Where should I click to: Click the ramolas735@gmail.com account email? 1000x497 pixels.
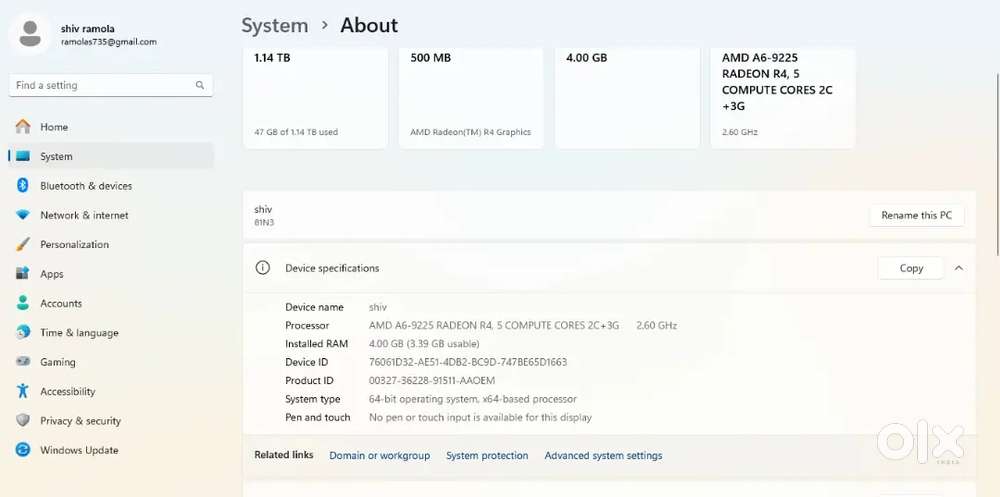pos(108,42)
